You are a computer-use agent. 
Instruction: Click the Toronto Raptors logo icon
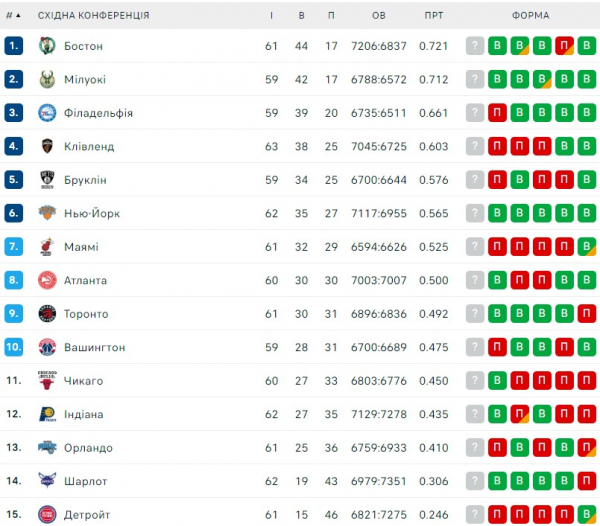[45, 314]
